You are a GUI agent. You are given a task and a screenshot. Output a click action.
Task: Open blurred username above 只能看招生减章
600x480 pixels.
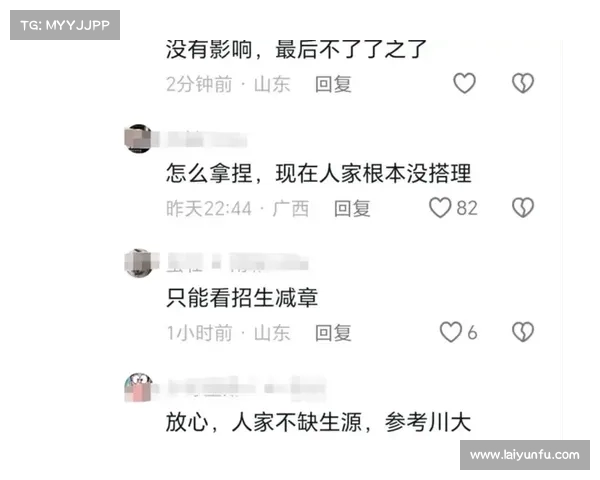coord(237,263)
